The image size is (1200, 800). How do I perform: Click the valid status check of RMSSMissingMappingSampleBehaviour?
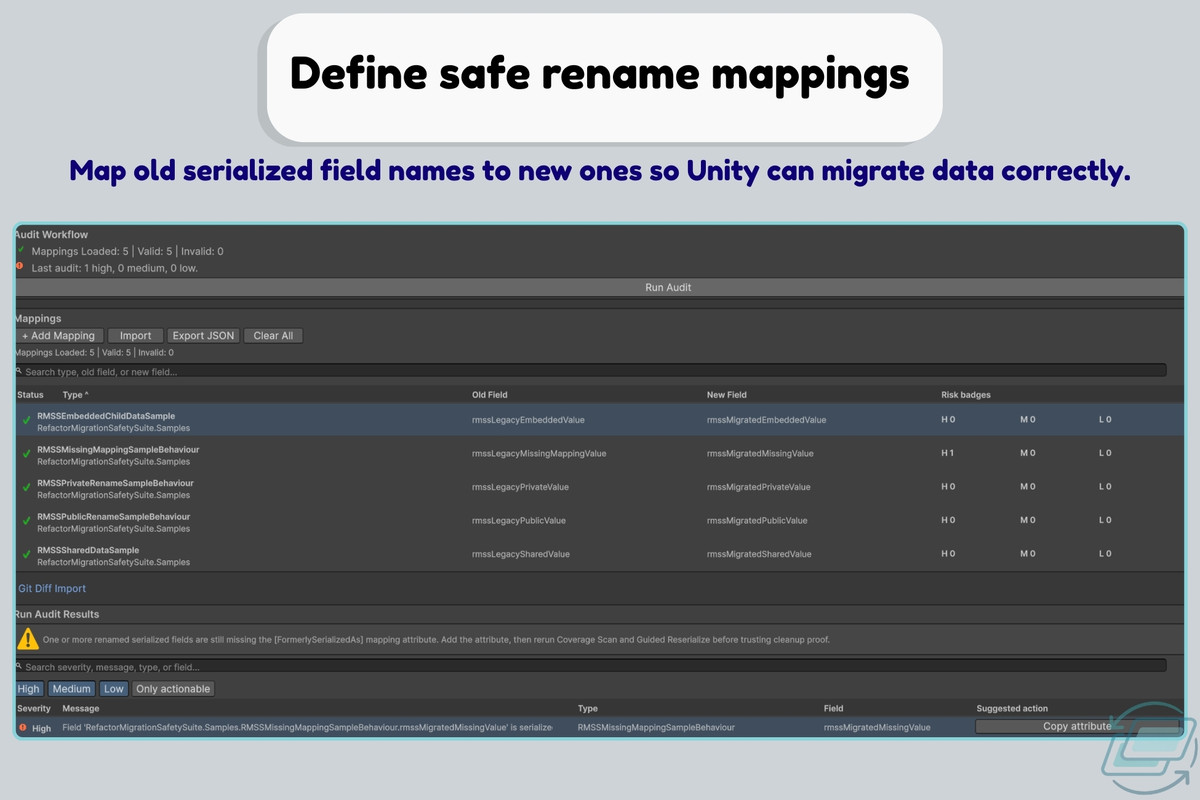pyautogui.click(x=26, y=455)
